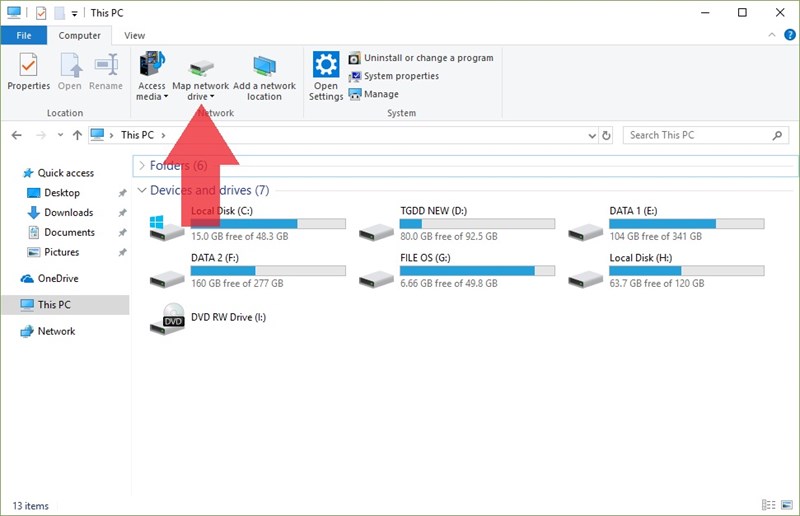The width and height of the screenshot is (800, 516).
Task: Click the pin icon beside Downloads
Action: tap(122, 213)
